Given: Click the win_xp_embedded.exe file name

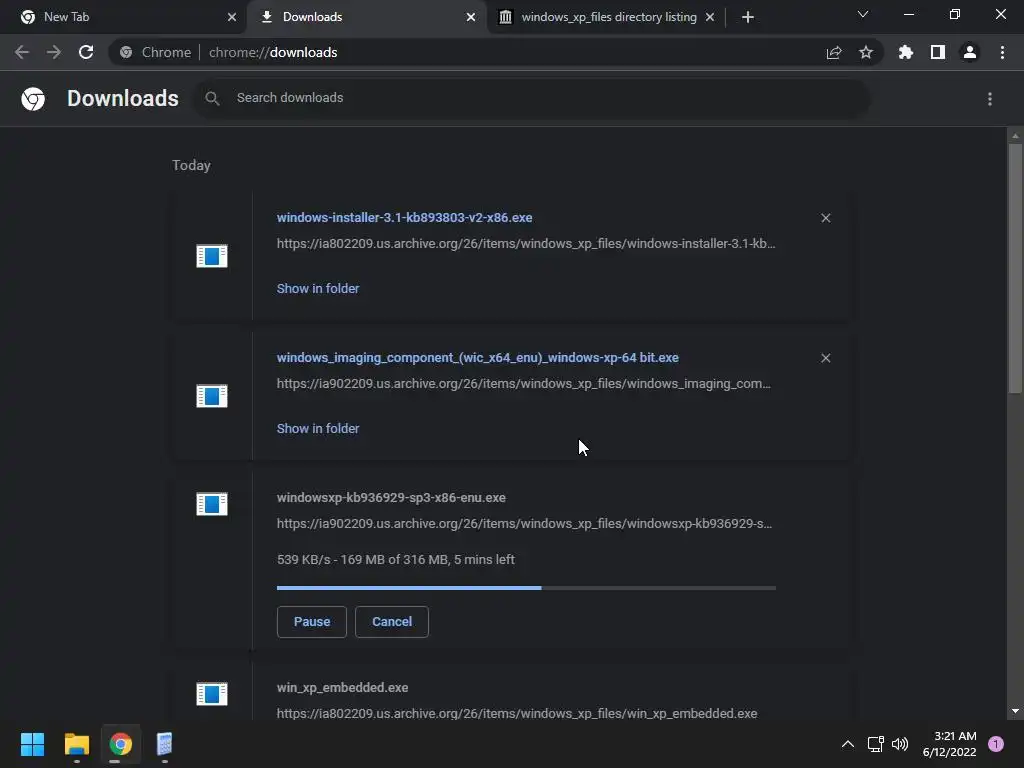Looking at the screenshot, I should (x=342, y=688).
